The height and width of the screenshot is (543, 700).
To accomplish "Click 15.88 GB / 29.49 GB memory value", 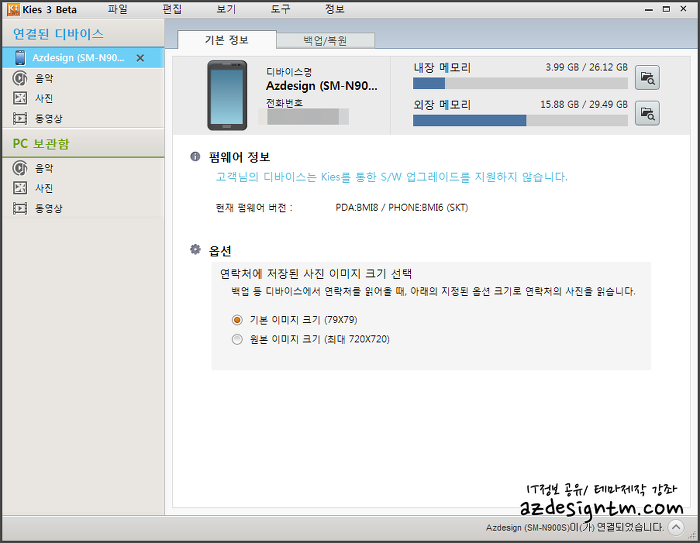I will pyautogui.click(x=584, y=104).
